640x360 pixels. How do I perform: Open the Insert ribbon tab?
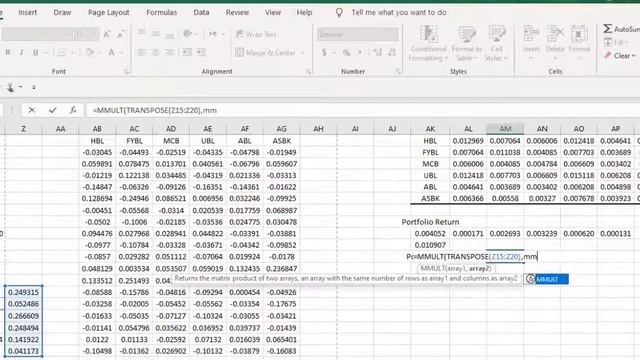[x=27, y=12]
